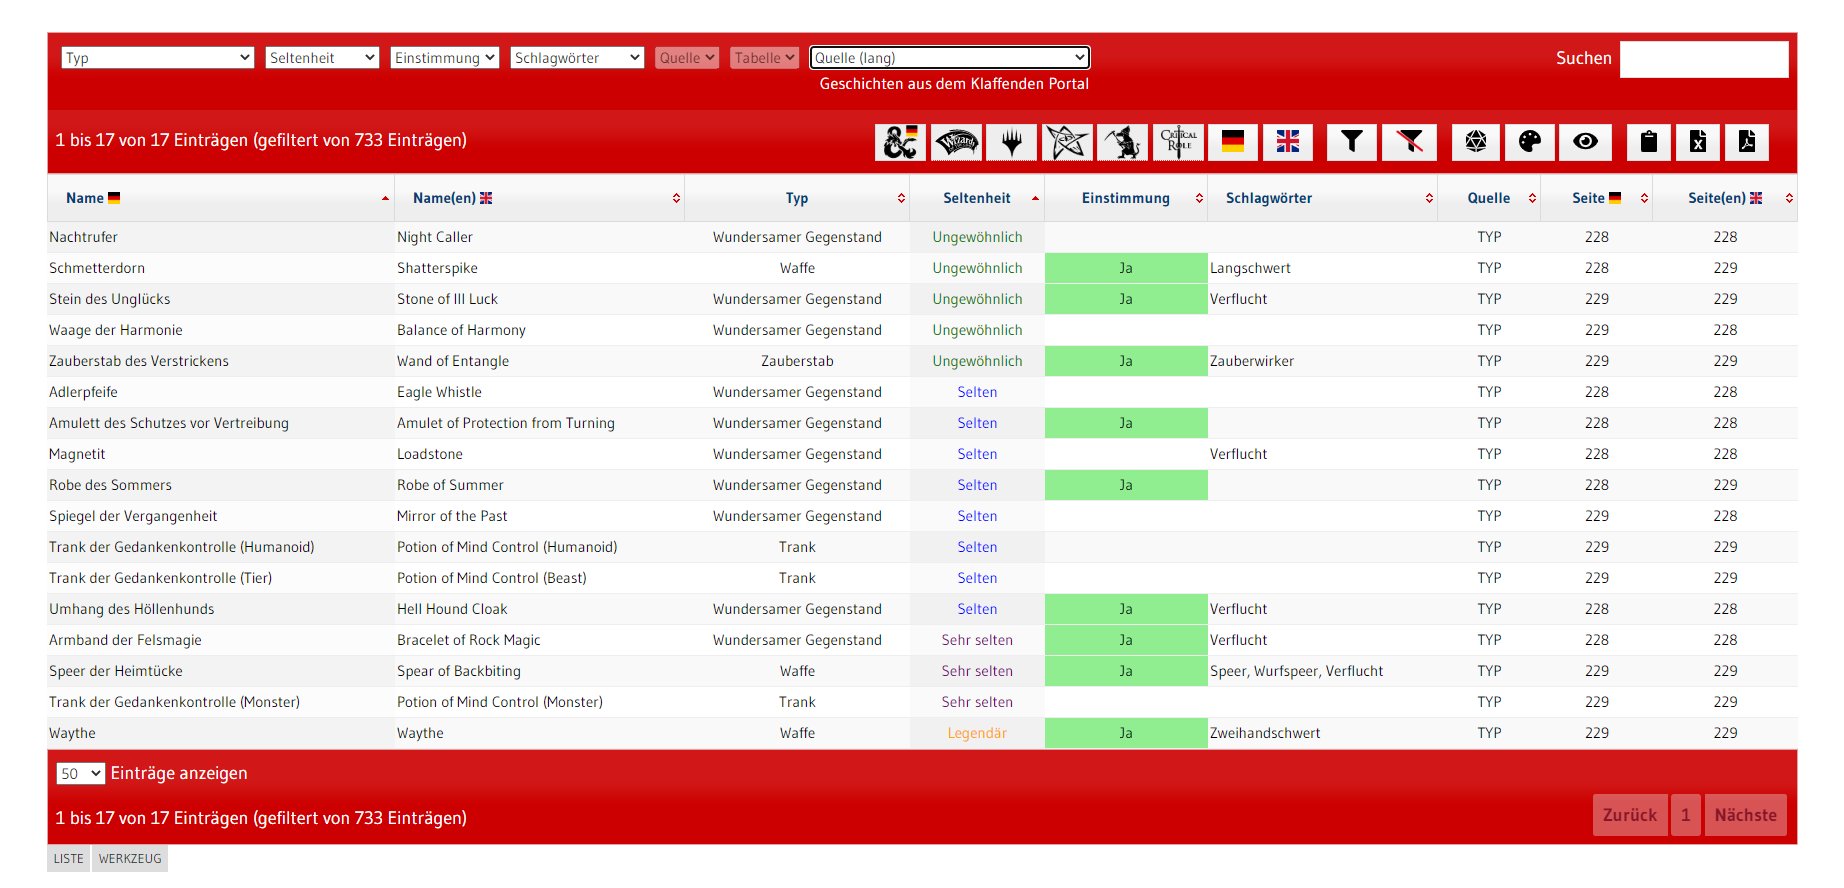Click the Adlerpfeife row name

pos(83,392)
